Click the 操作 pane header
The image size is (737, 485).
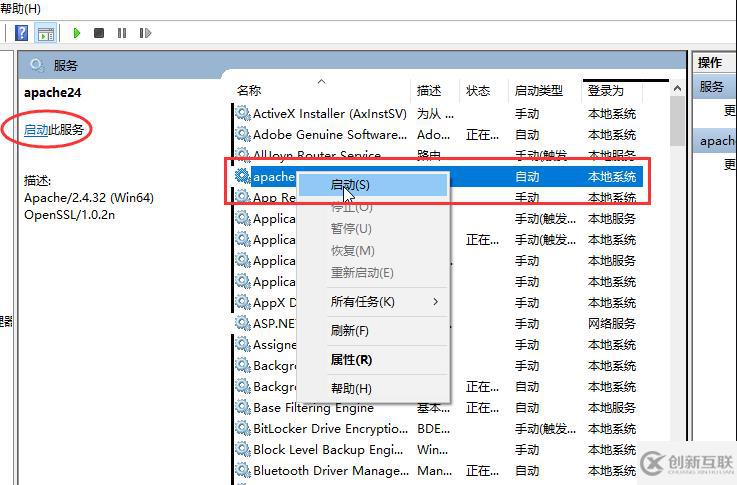click(x=709, y=63)
